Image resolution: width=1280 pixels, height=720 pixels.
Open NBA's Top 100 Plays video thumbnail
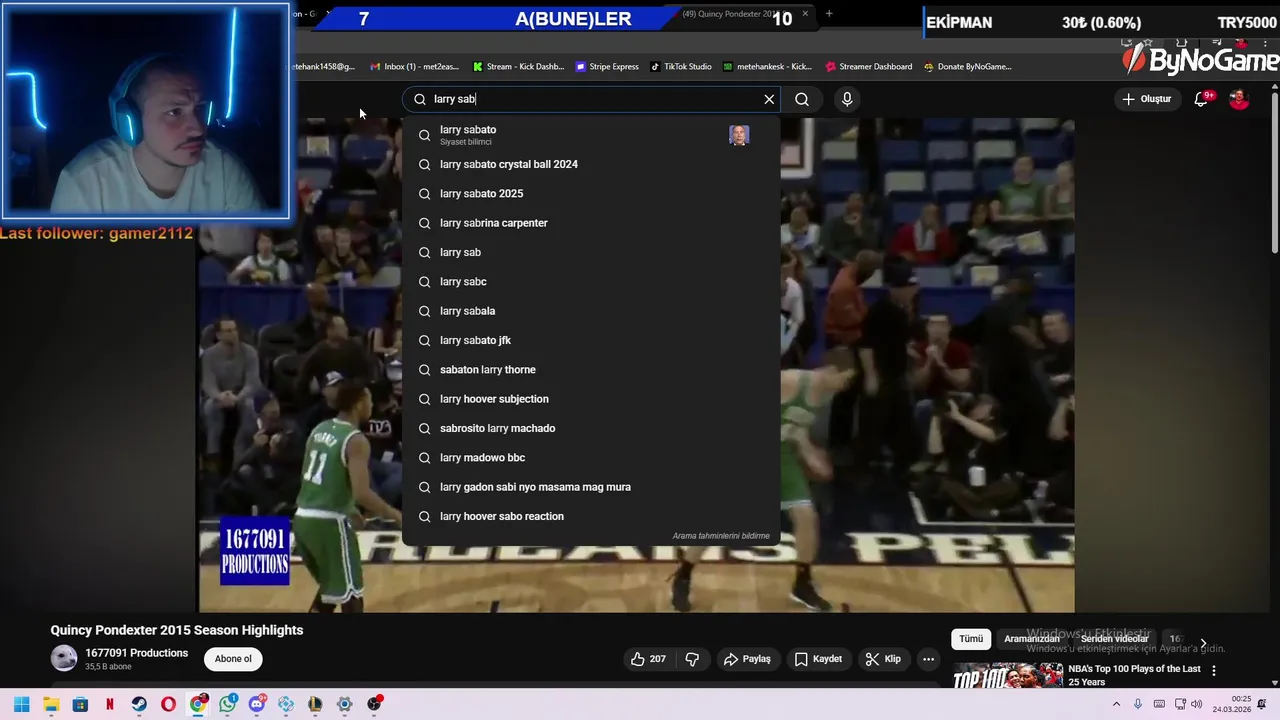point(1007,676)
